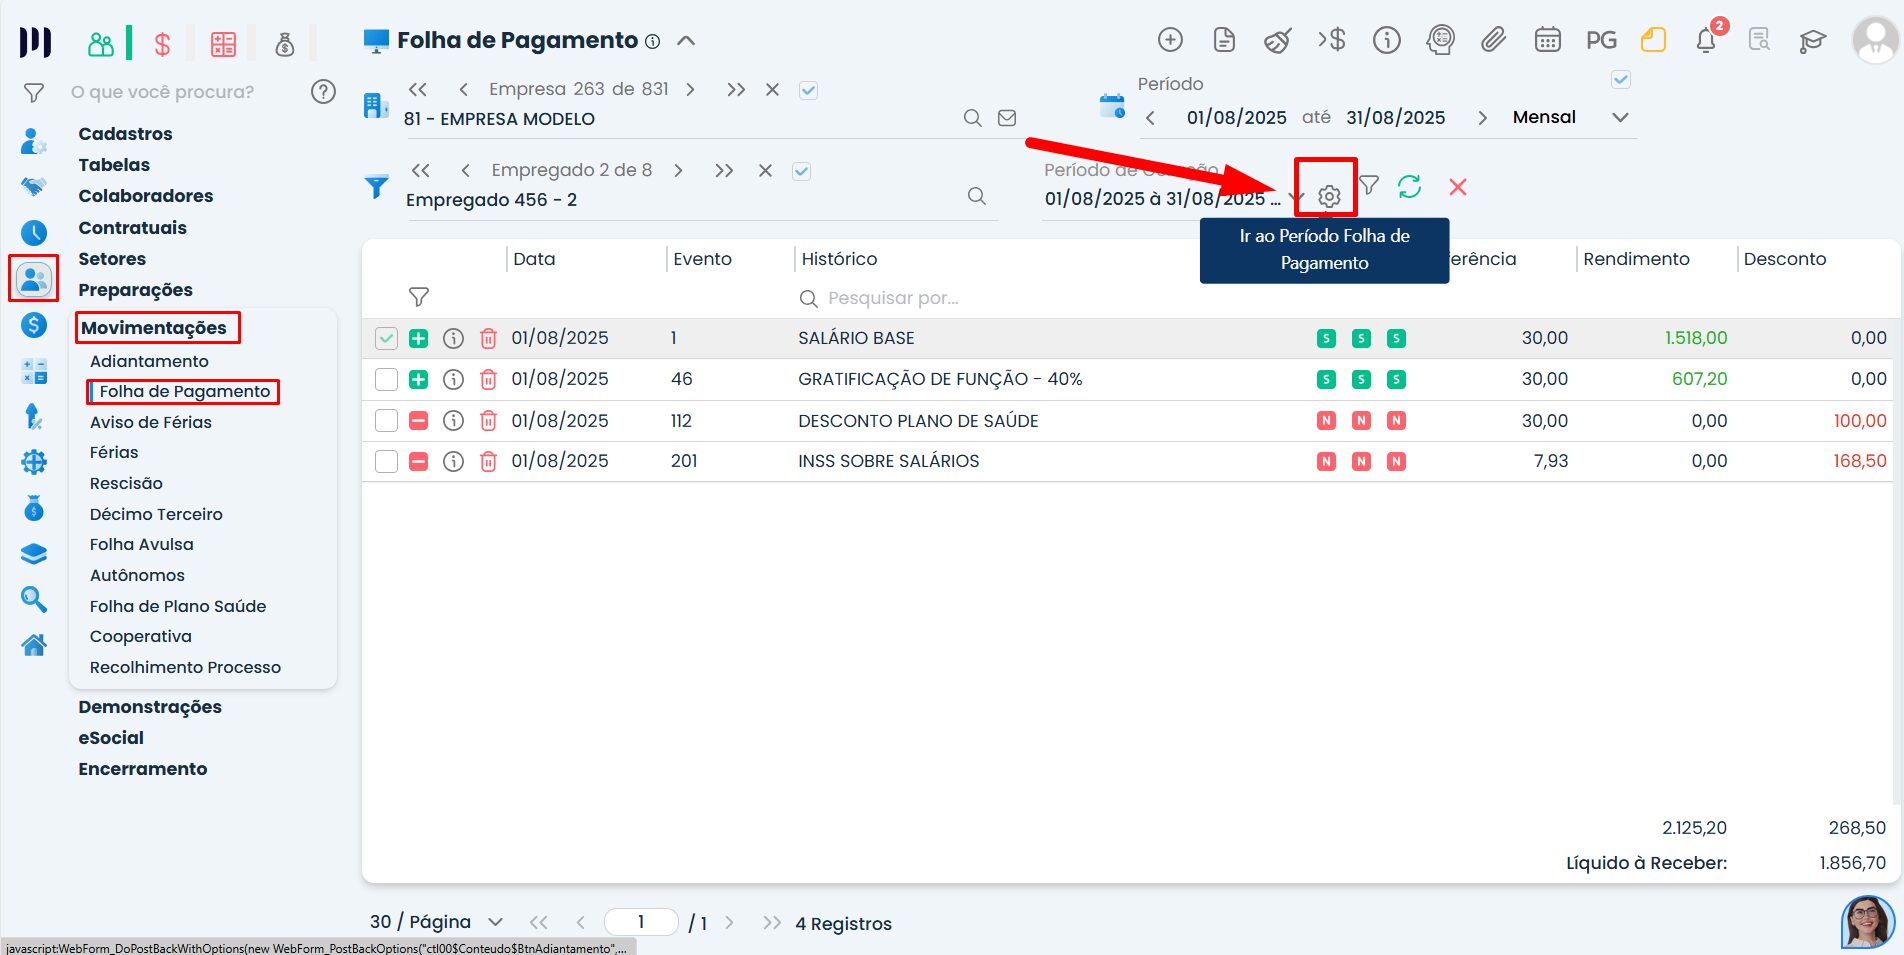The image size is (1904, 955).
Task: Click Encerramento in the left sidebar
Action: tap(143, 768)
